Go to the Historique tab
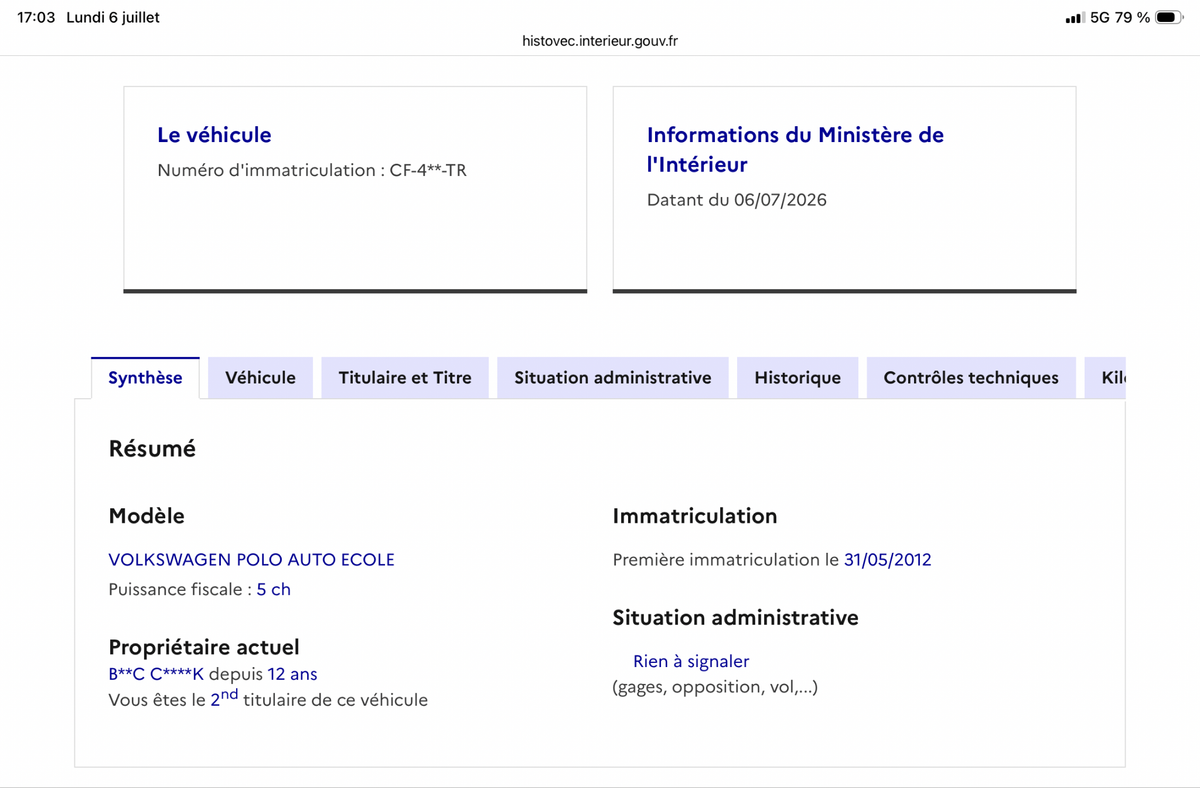 tap(798, 377)
